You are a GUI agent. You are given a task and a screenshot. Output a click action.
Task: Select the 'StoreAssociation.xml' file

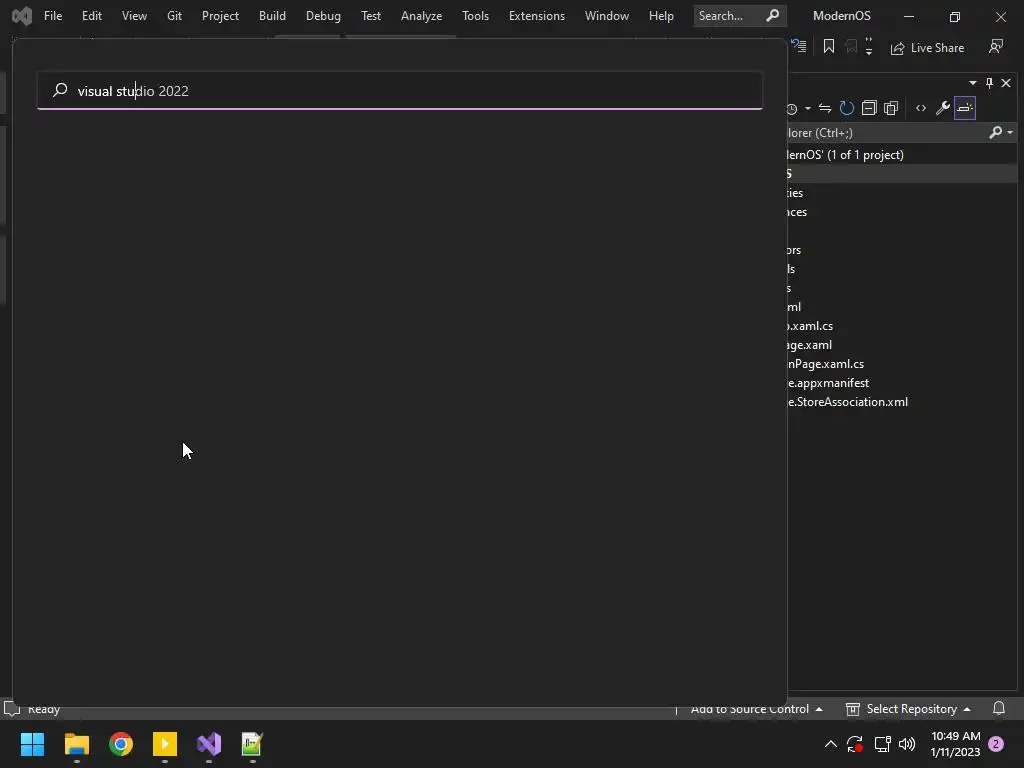coord(848,402)
